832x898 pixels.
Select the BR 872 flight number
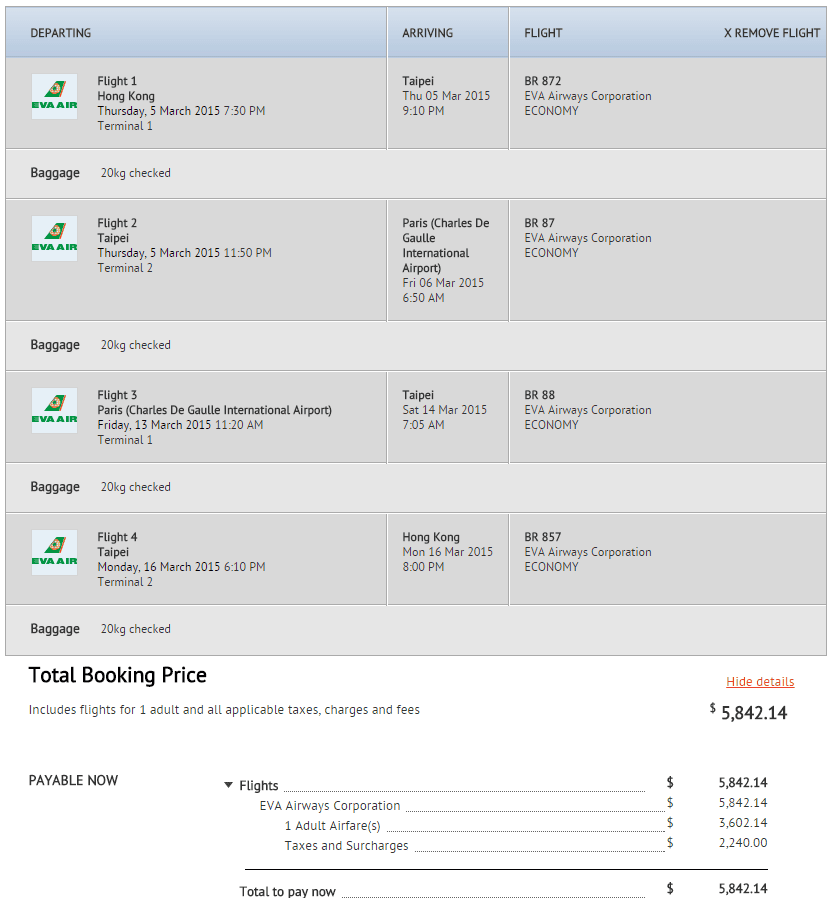pyautogui.click(x=543, y=81)
